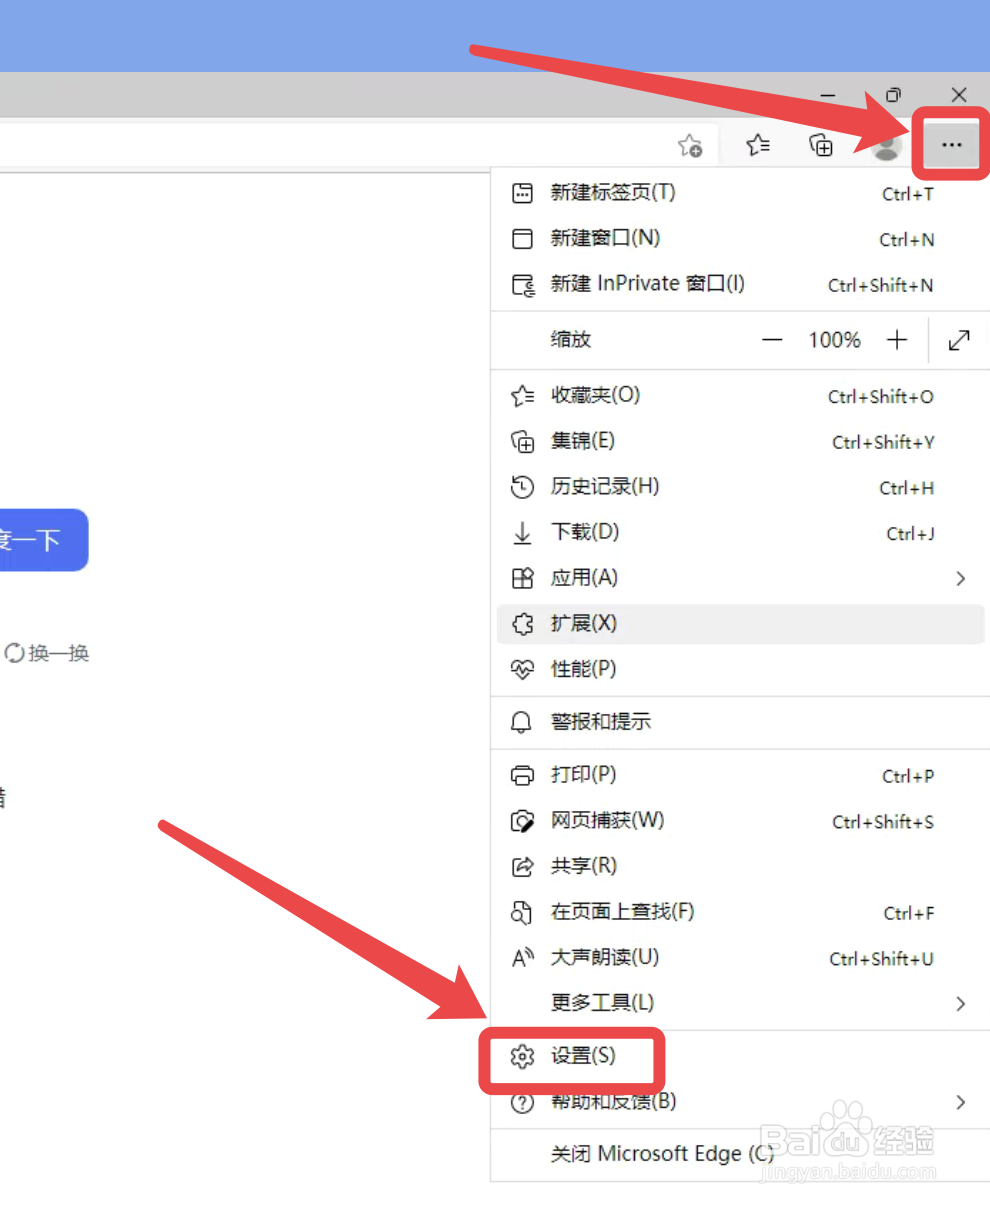Image resolution: width=990 pixels, height=1206 pixels.
Task: Click the Favorites star icon in the toolbar
Action: coord(758,145)
